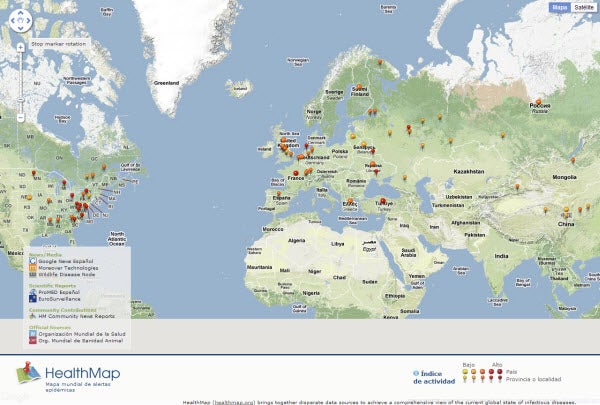Click the zoom slider handle
The height and width of the screenshot is (405, 600).
21,100
